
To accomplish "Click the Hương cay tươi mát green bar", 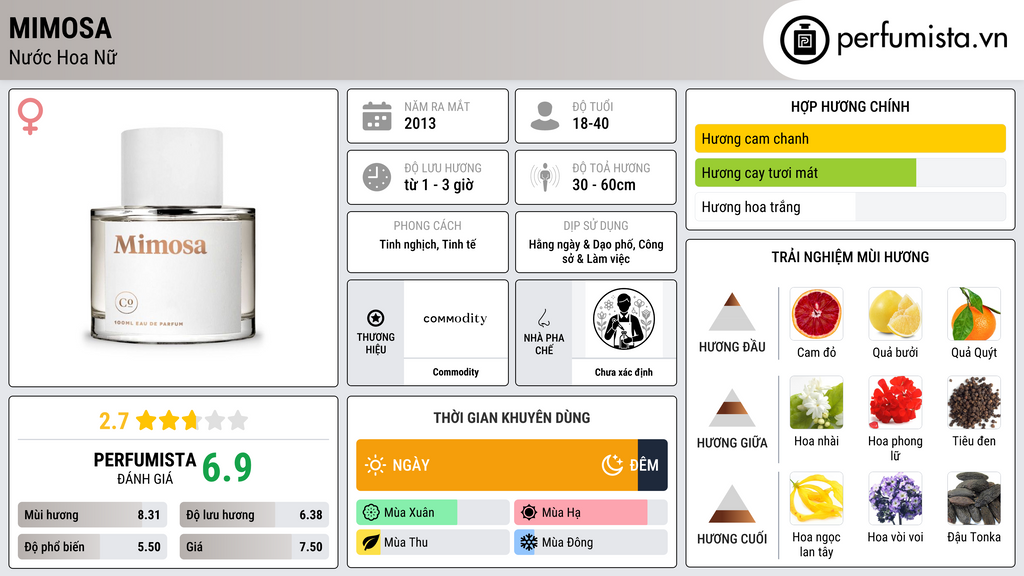I will [x=805, y=172].
